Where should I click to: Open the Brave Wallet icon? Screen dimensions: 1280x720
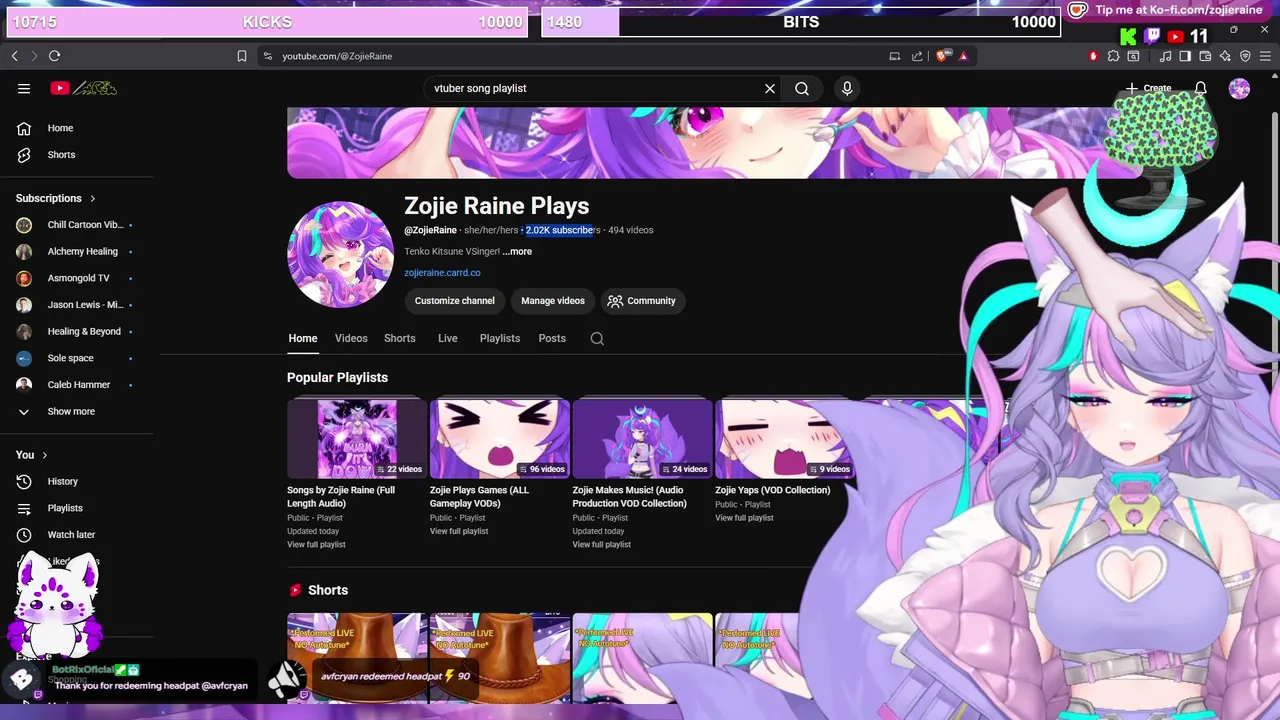[1205, 56]
